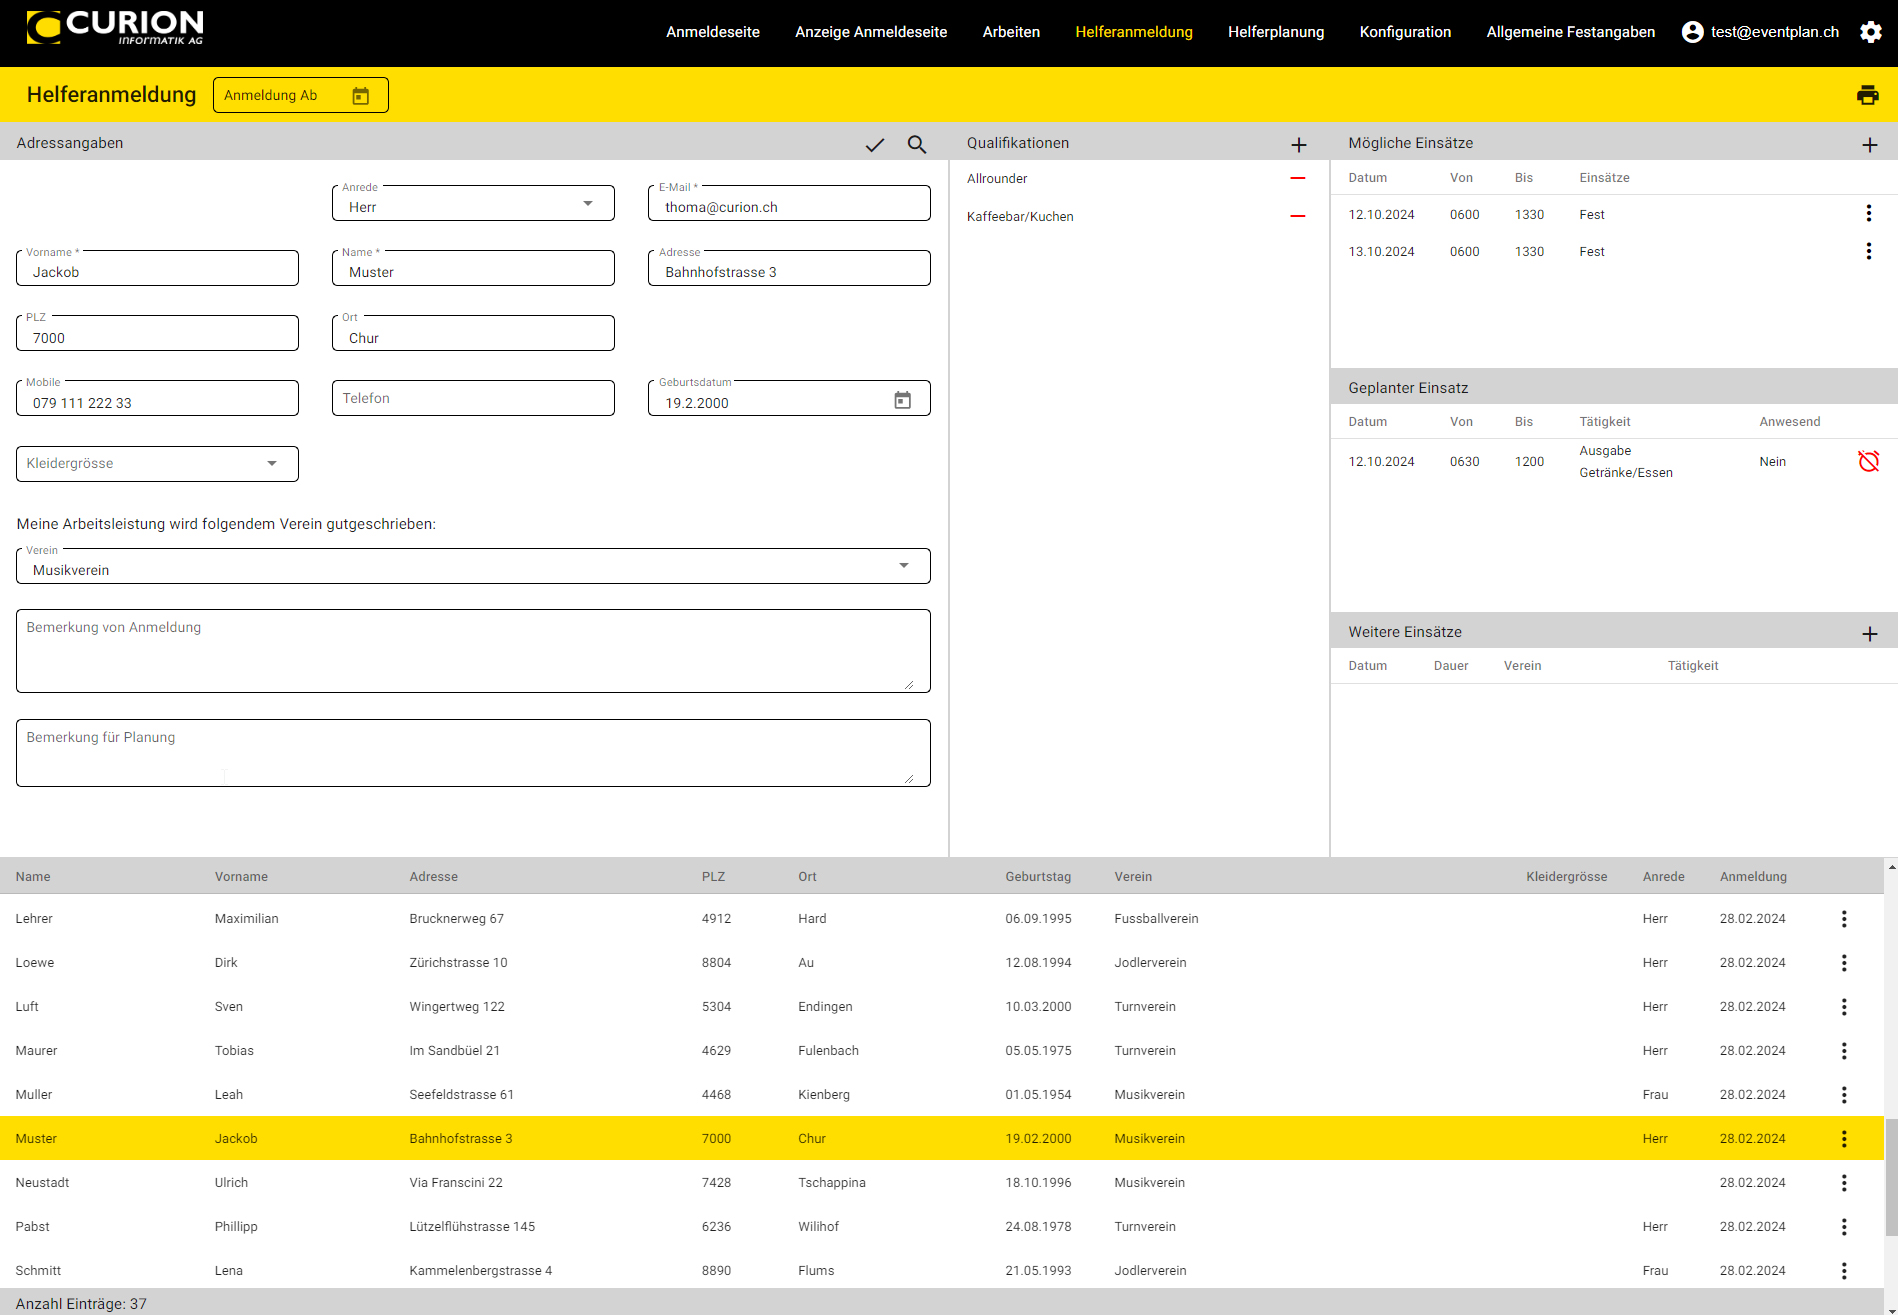Open row menu for Muller Leah
The width and height of the screenshot is (1898, 1315).
tap(1844, 1094)
